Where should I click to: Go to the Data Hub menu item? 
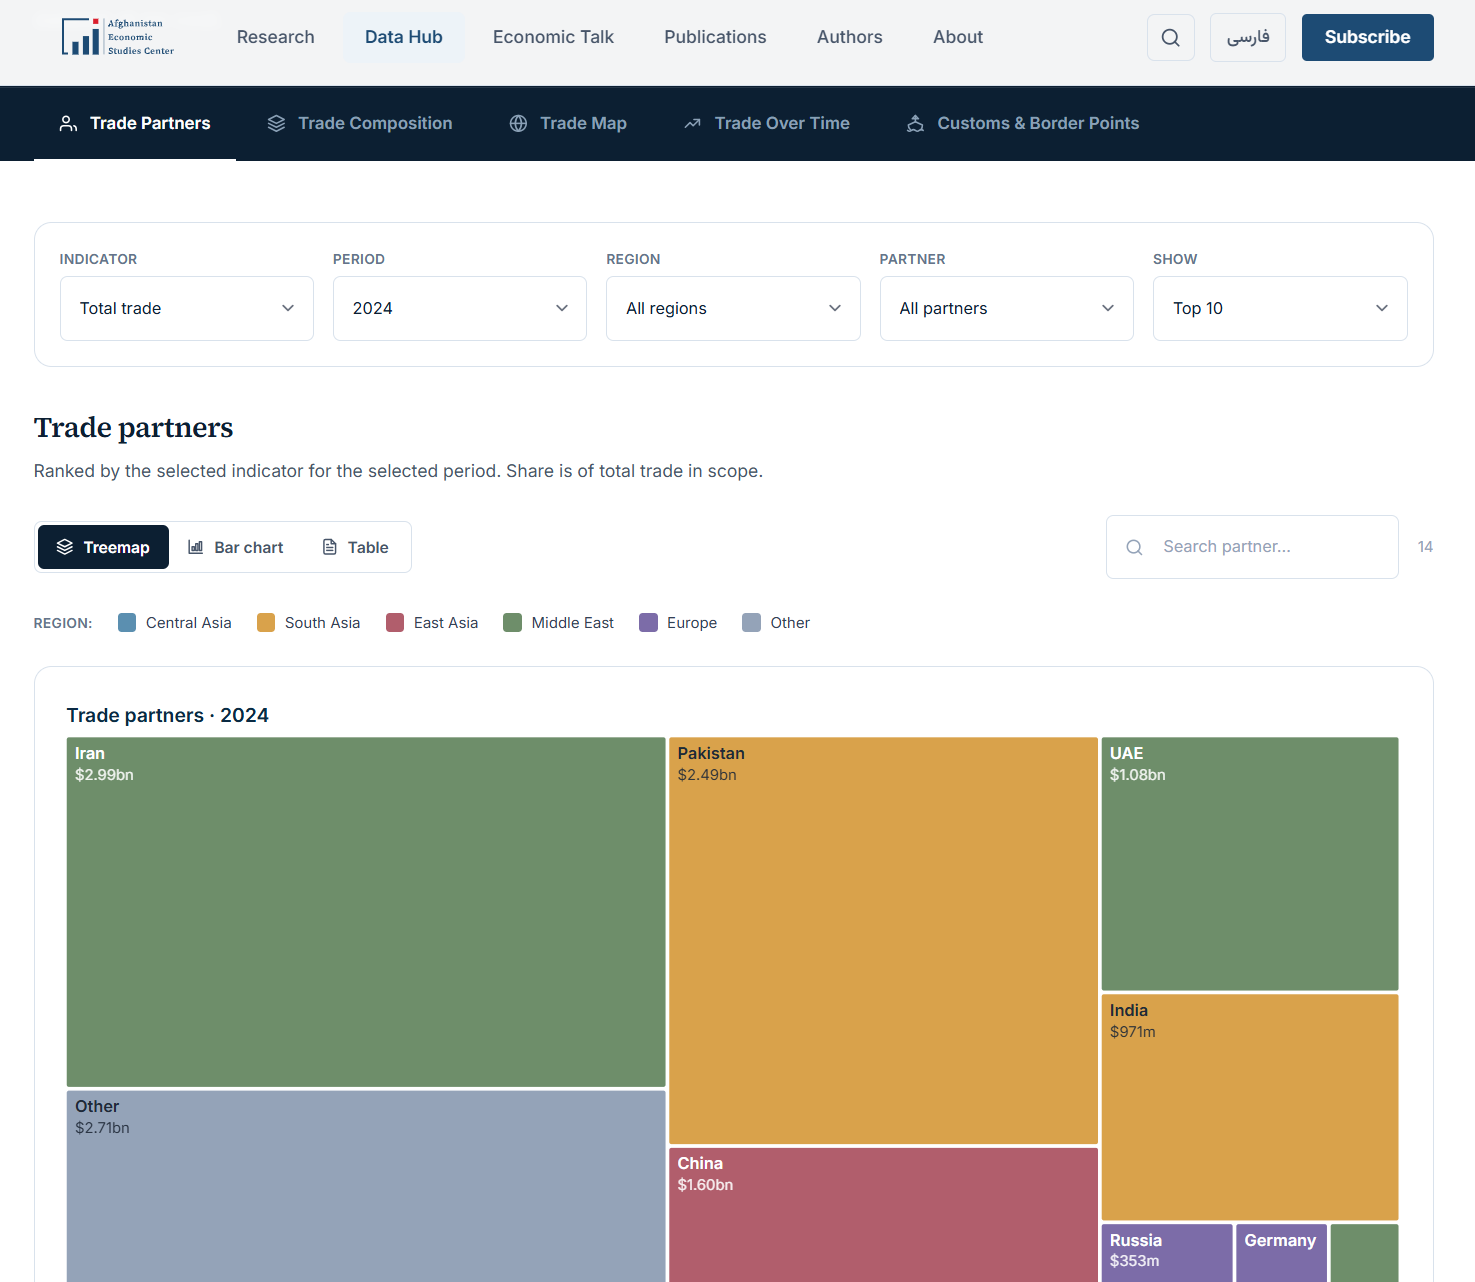pyautogui.click(x=404, y=37)
